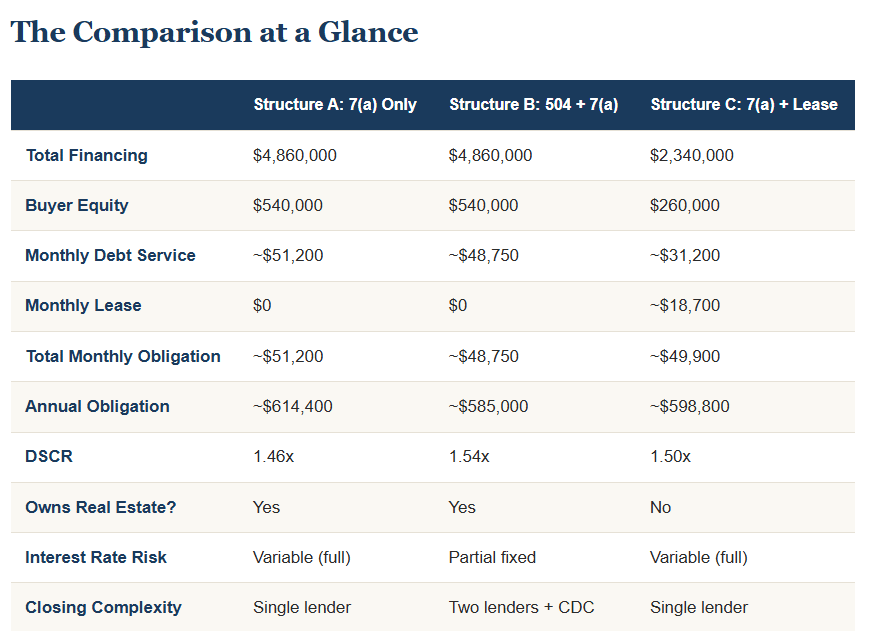Screen dimensions: 873x631
Task: Select the "Owns Real Estate?" row label
Action: [x=100, y=507]
